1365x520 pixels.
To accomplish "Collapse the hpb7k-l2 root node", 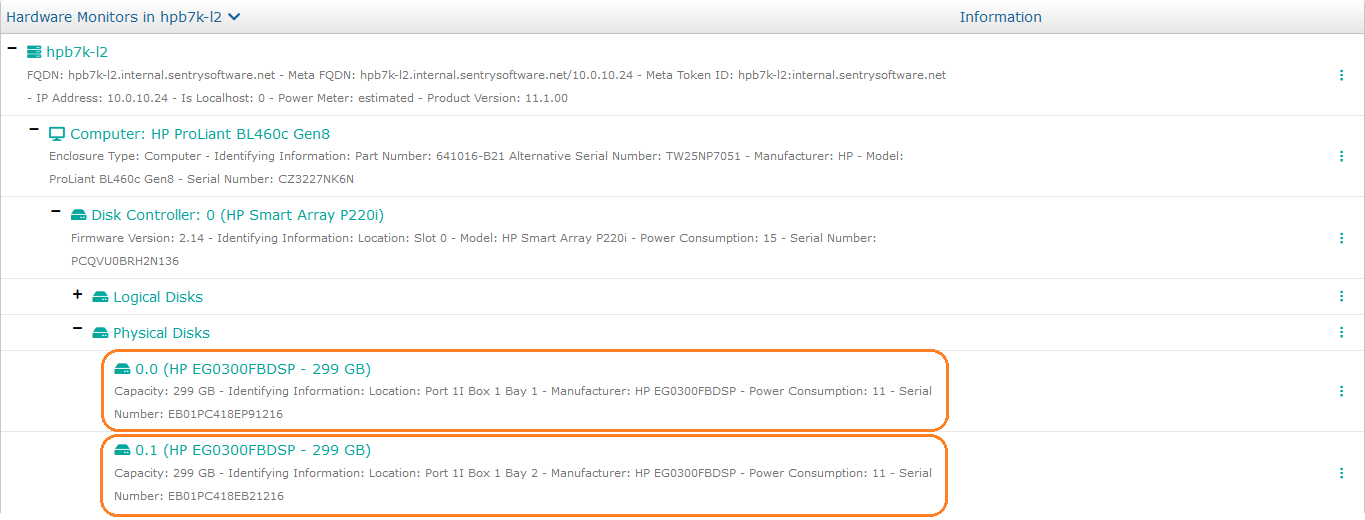I will 12,48.
